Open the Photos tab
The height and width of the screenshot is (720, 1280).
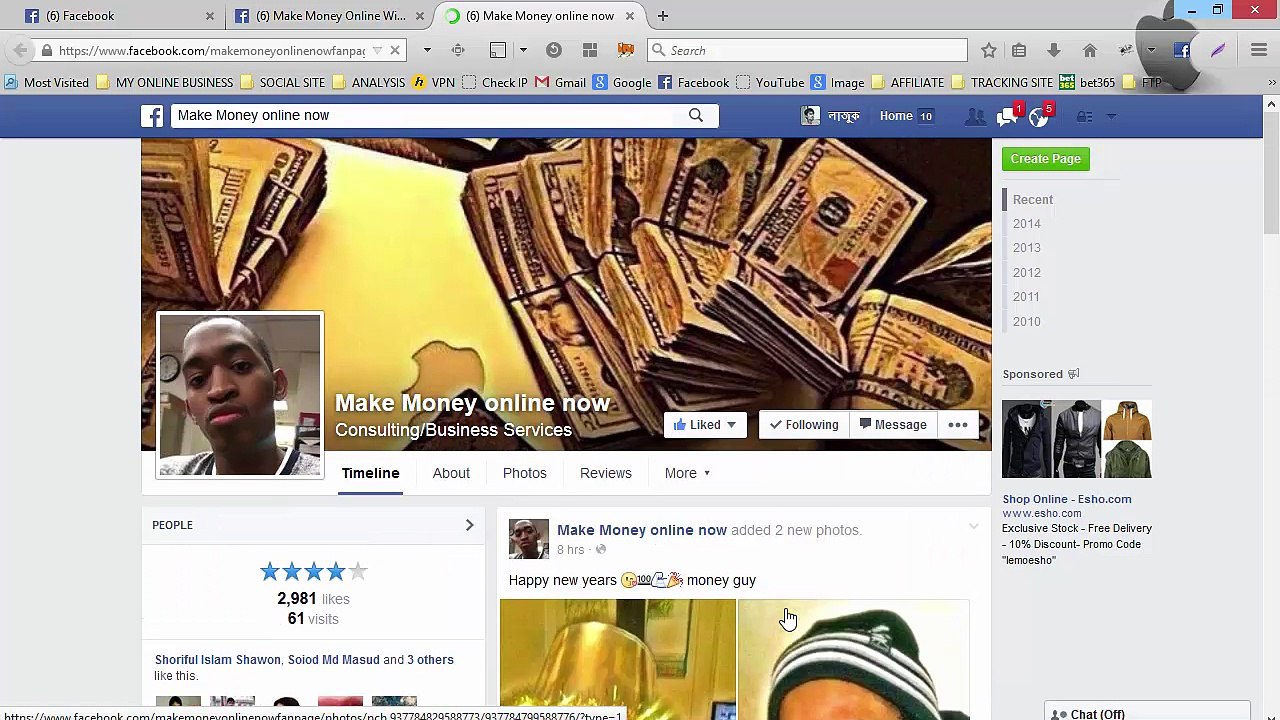point(525,473)
